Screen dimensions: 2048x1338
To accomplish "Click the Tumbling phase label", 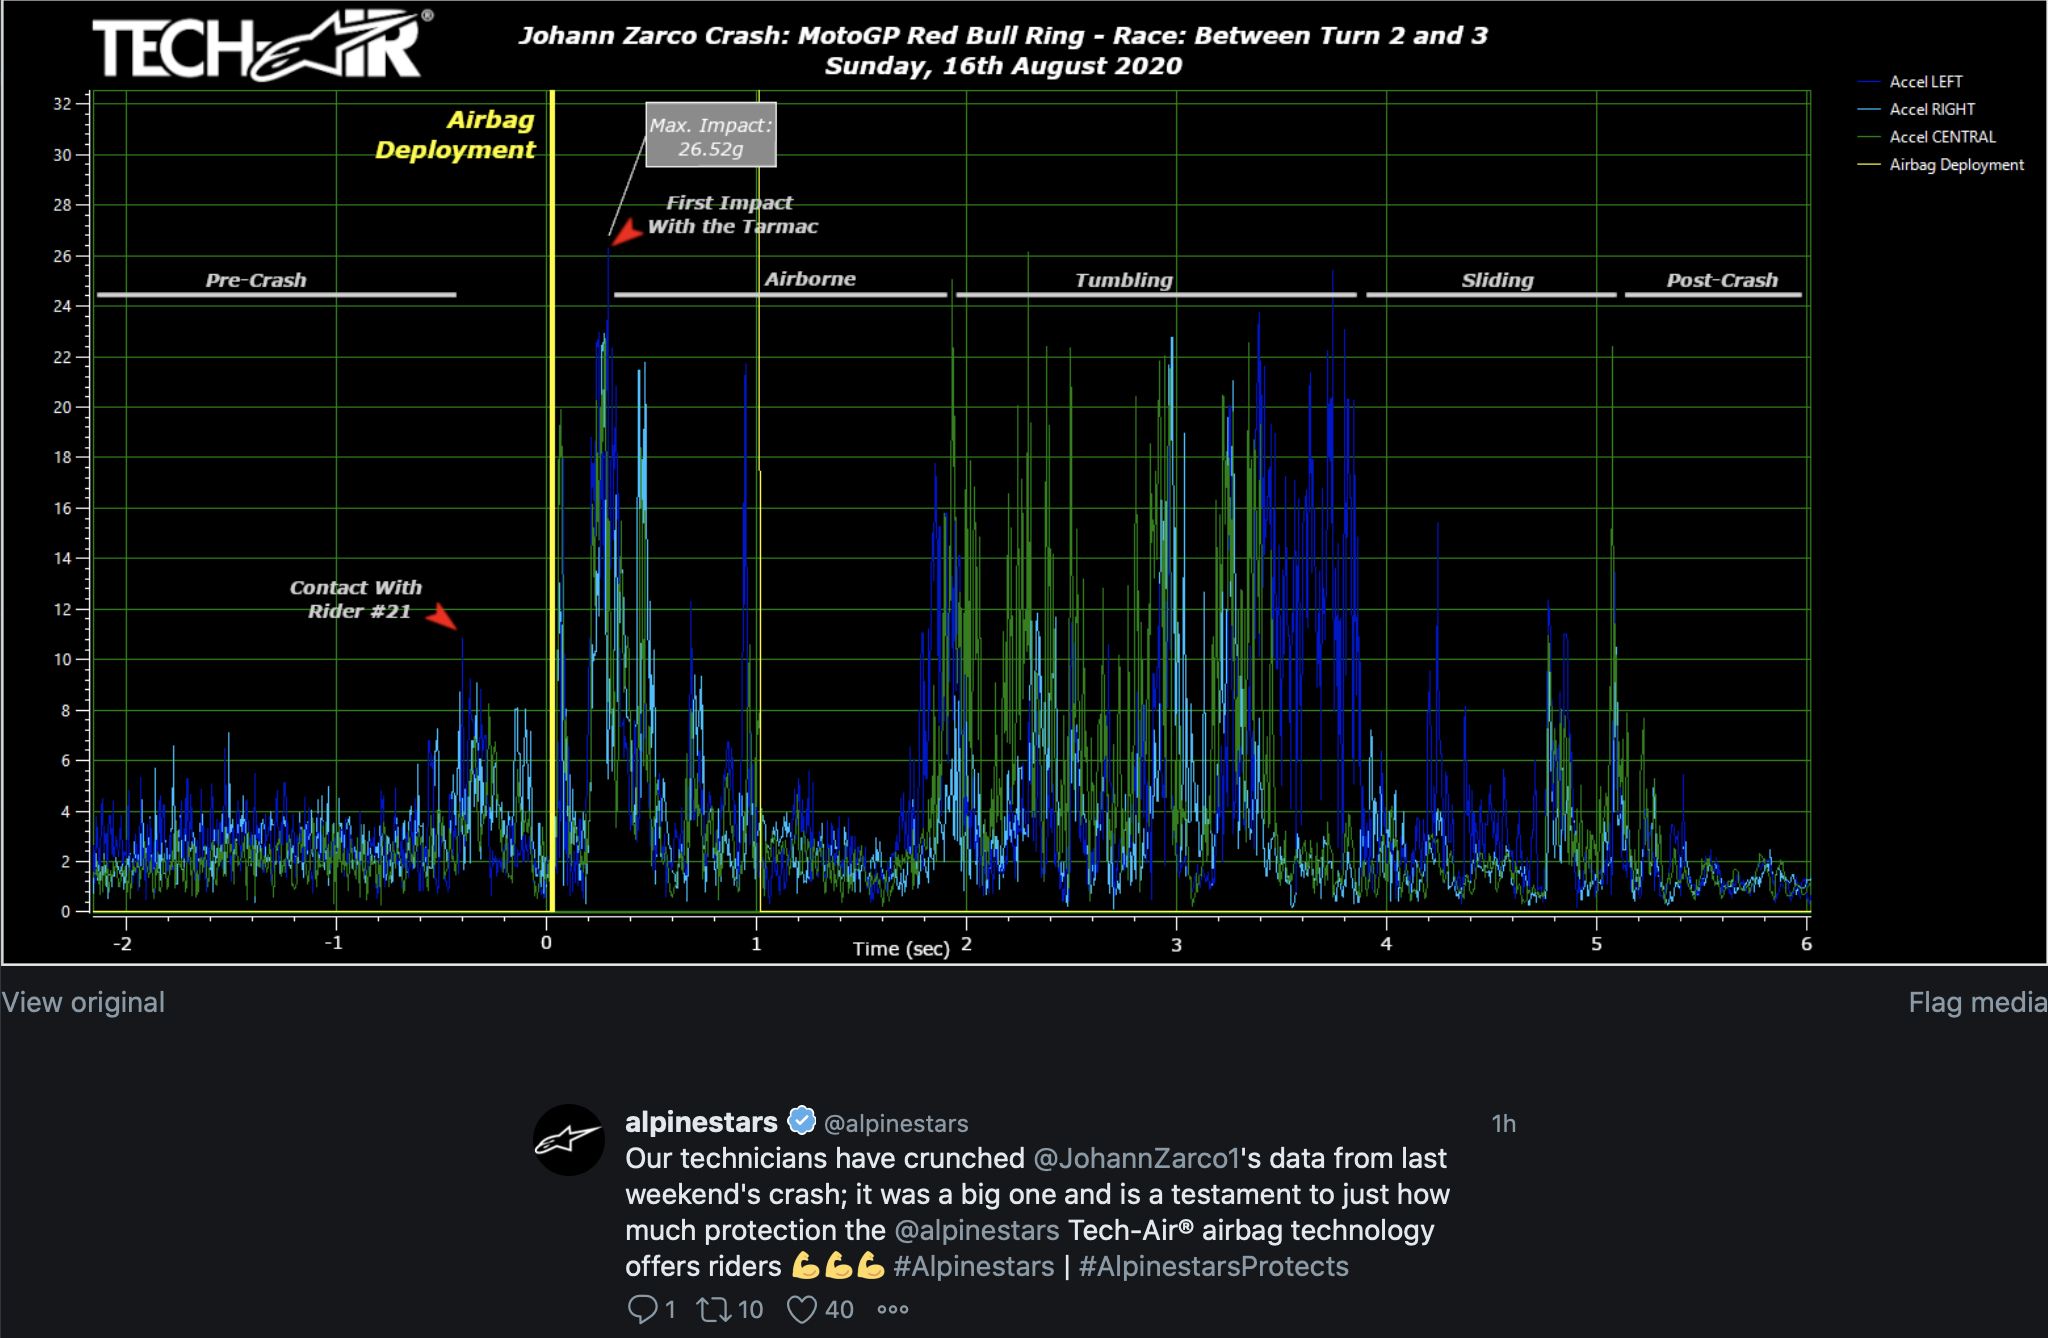I will click(1124, 280).
